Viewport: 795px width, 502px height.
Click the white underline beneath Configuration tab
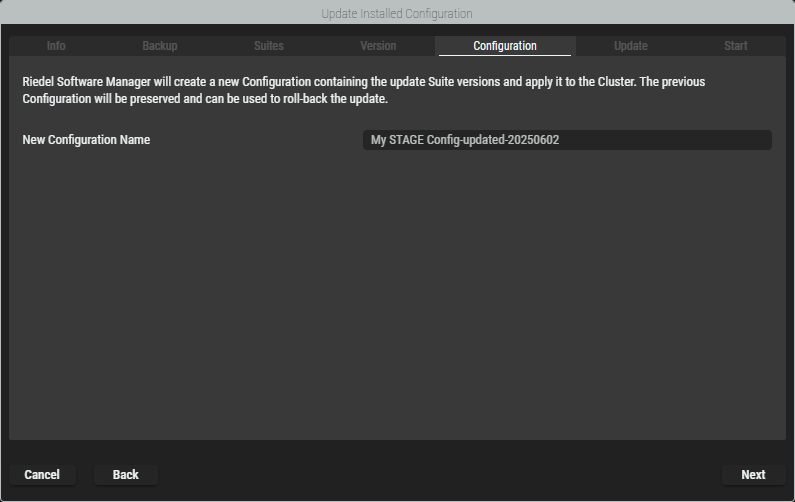click(x=505, y=55)
